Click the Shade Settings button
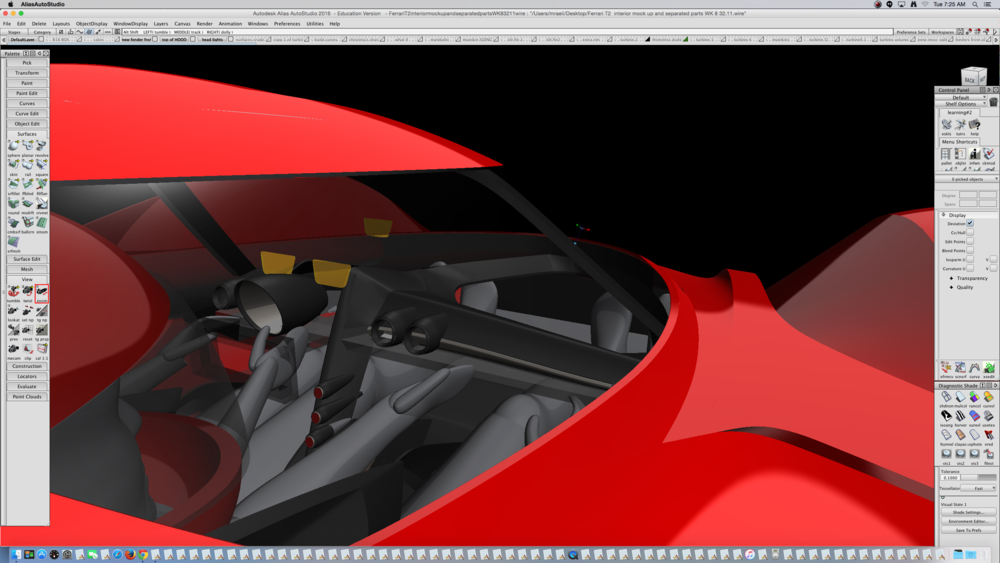Viewport: 1000px width, 563px height. pos(967,513)
